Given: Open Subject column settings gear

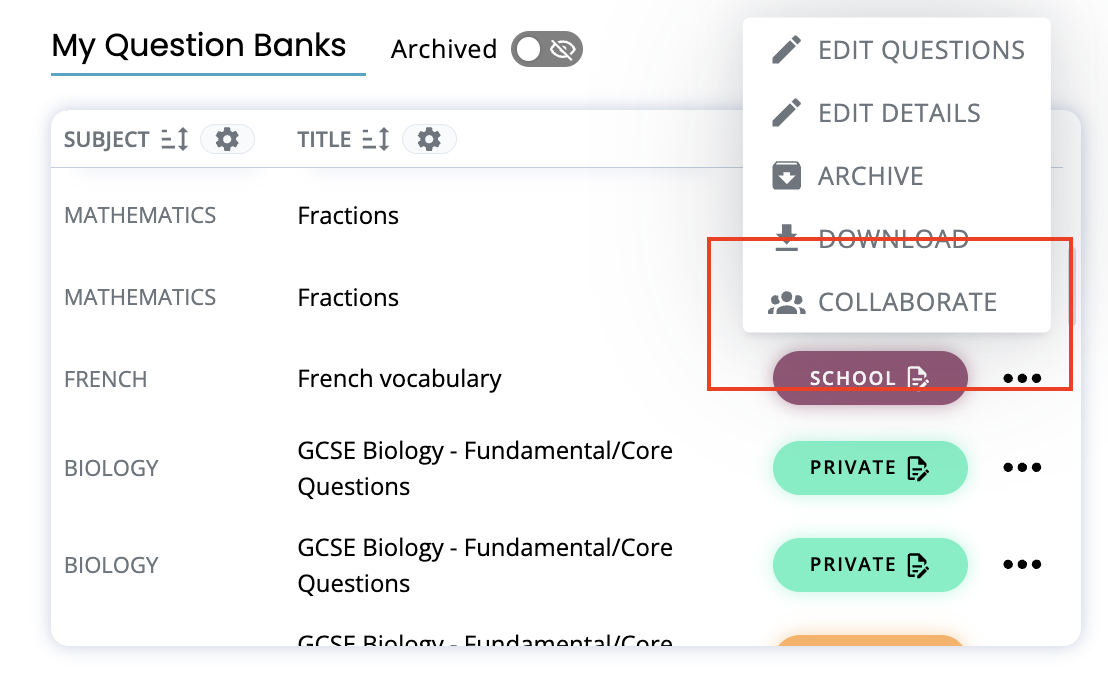Looking at the screenshot, I should point(227,139).
